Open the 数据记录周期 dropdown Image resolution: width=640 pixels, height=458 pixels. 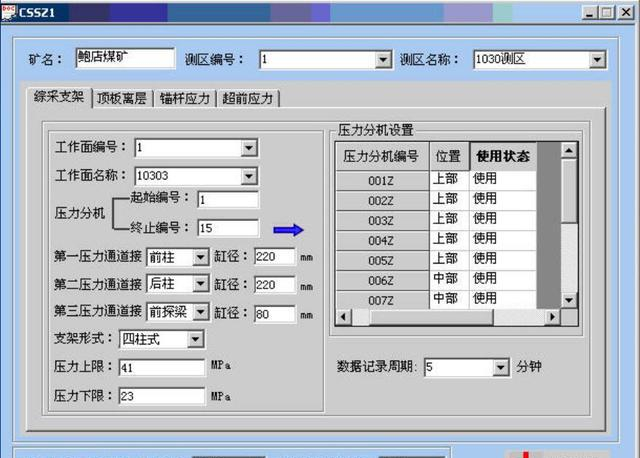tap(500, 367)
